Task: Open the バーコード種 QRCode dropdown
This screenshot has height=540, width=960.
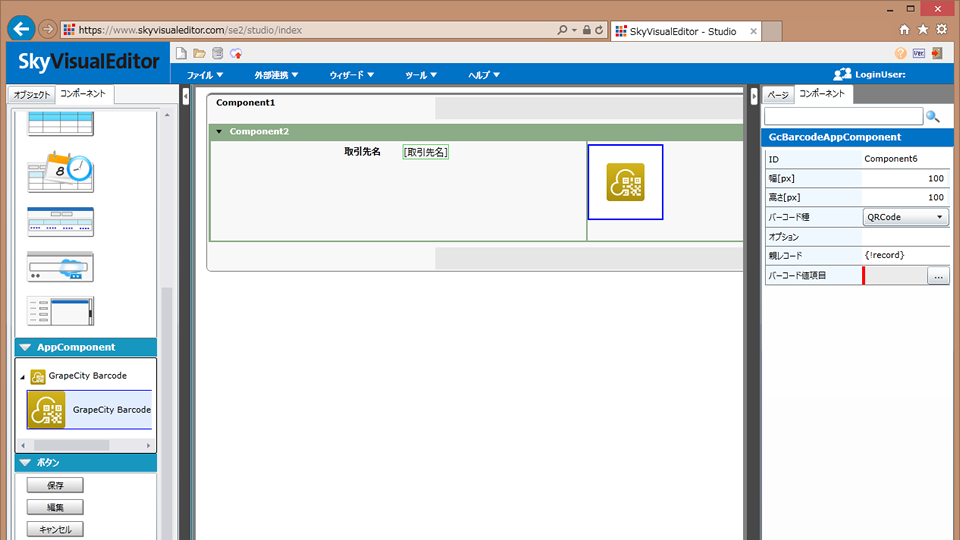Action: (x=906, y=217)
